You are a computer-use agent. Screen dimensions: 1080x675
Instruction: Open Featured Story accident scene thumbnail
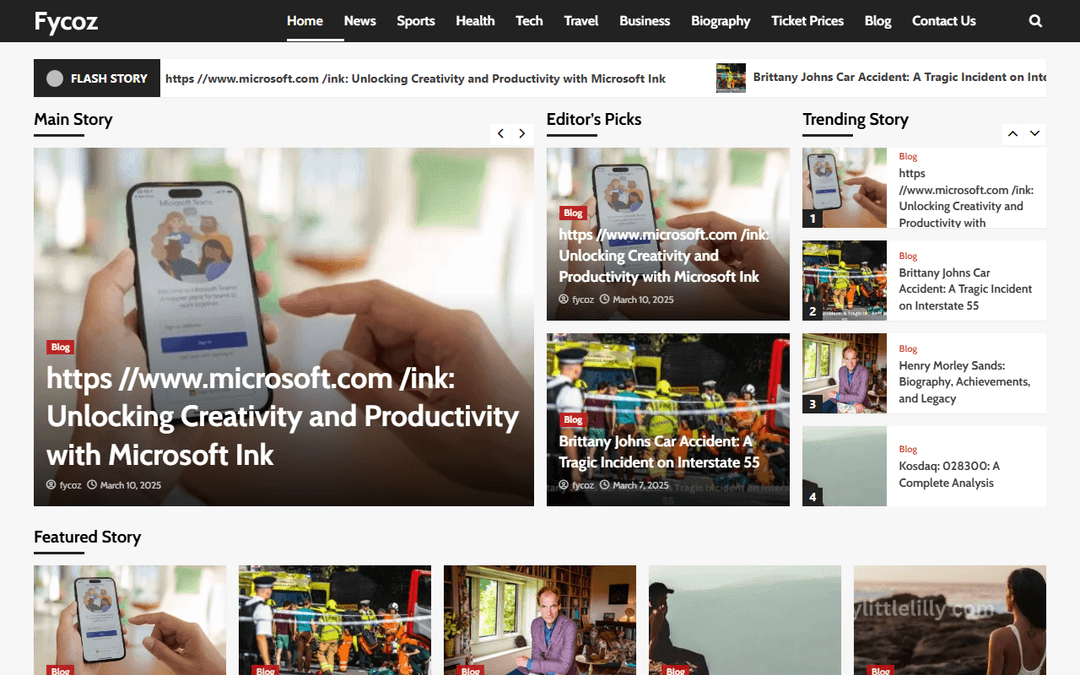click(x=335, y=620)
